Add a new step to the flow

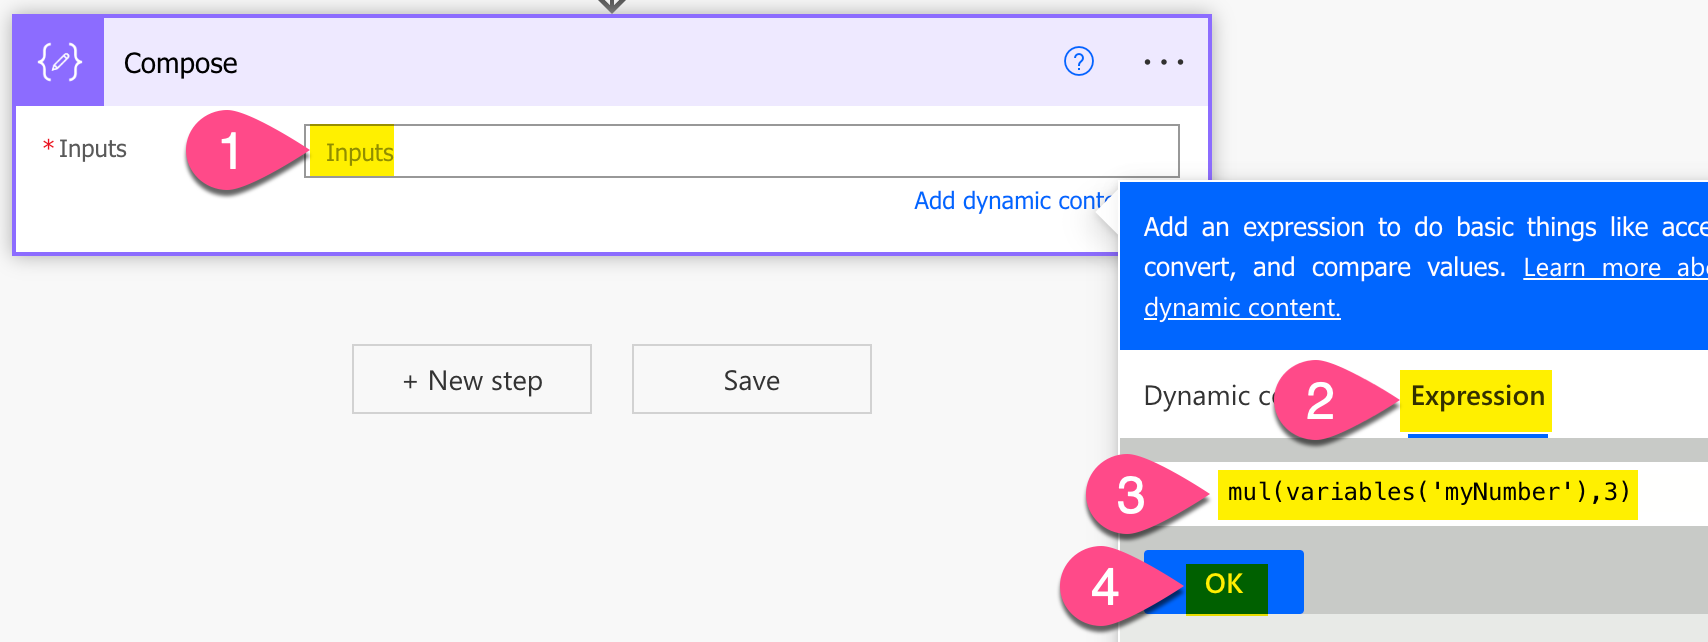[472, 380]
